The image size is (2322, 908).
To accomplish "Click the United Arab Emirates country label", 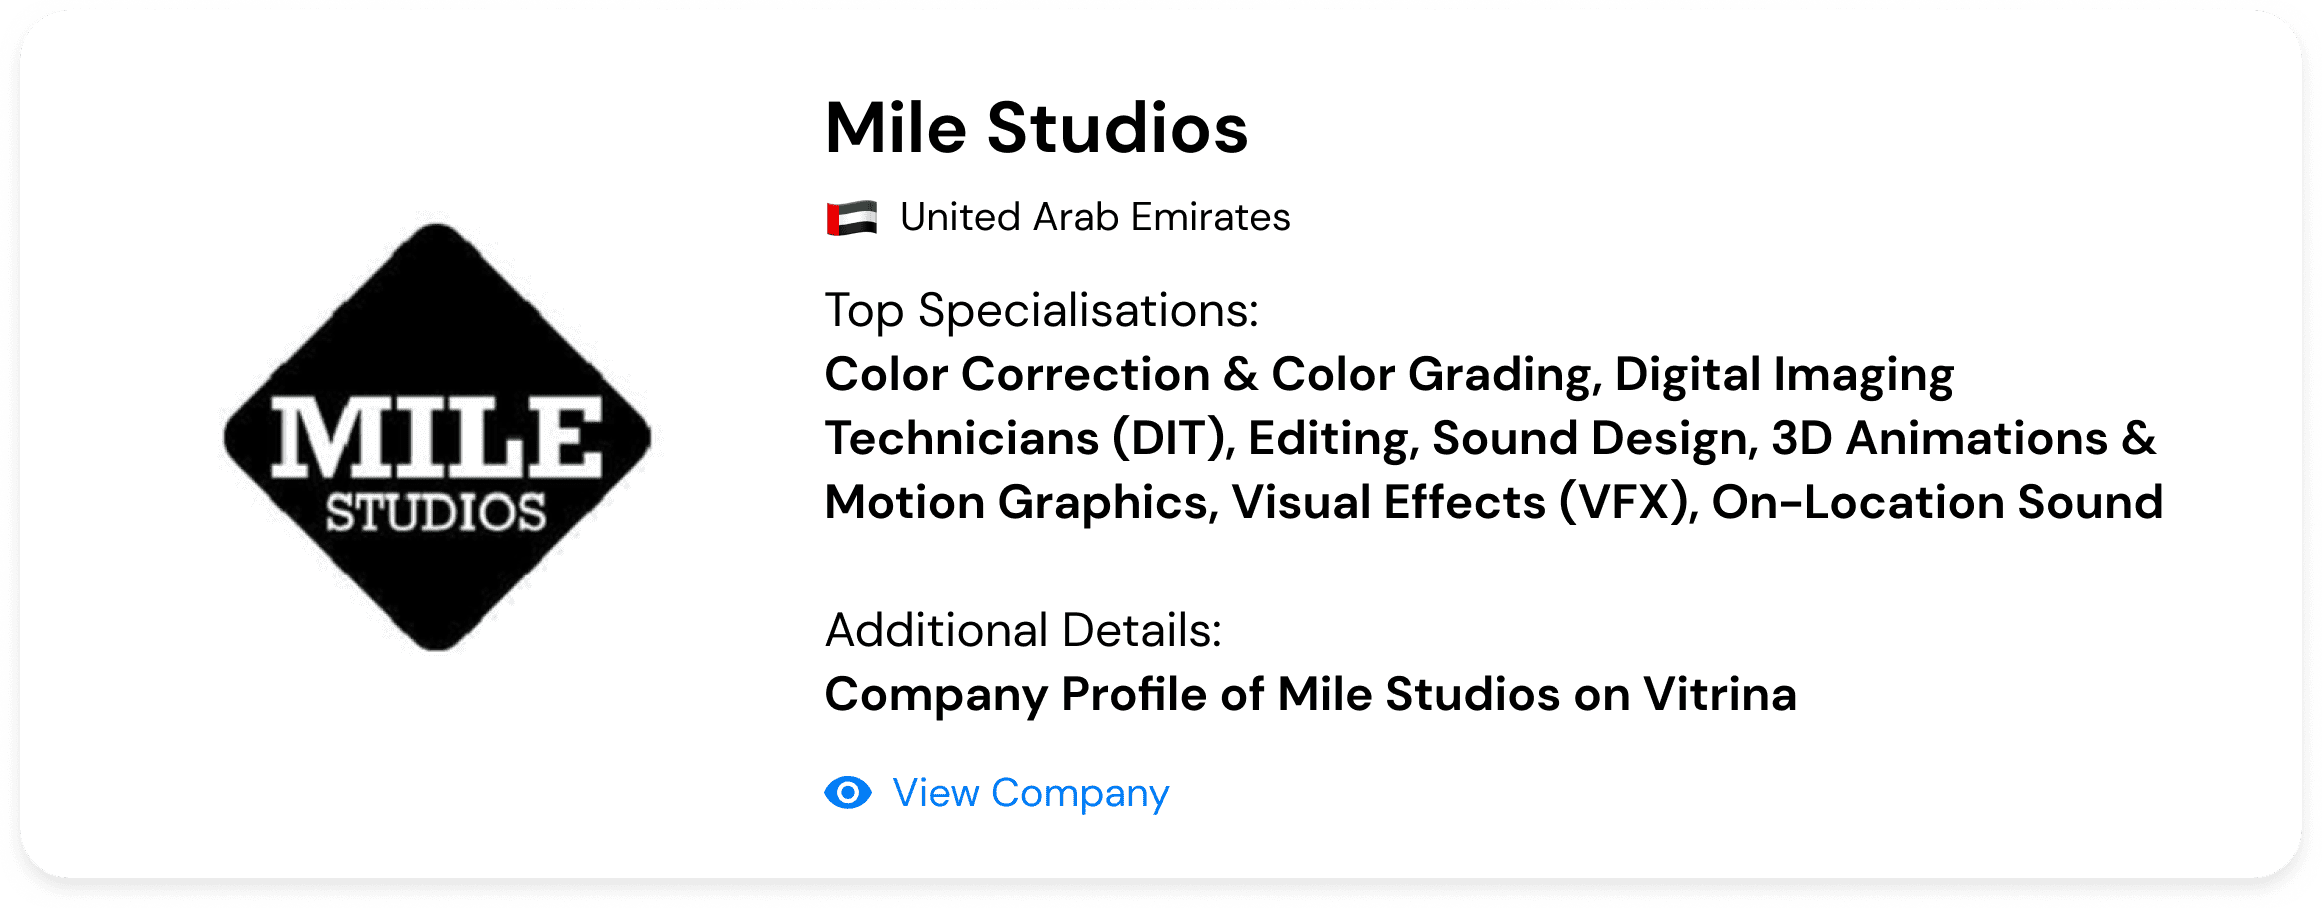I will point(1095,217).
